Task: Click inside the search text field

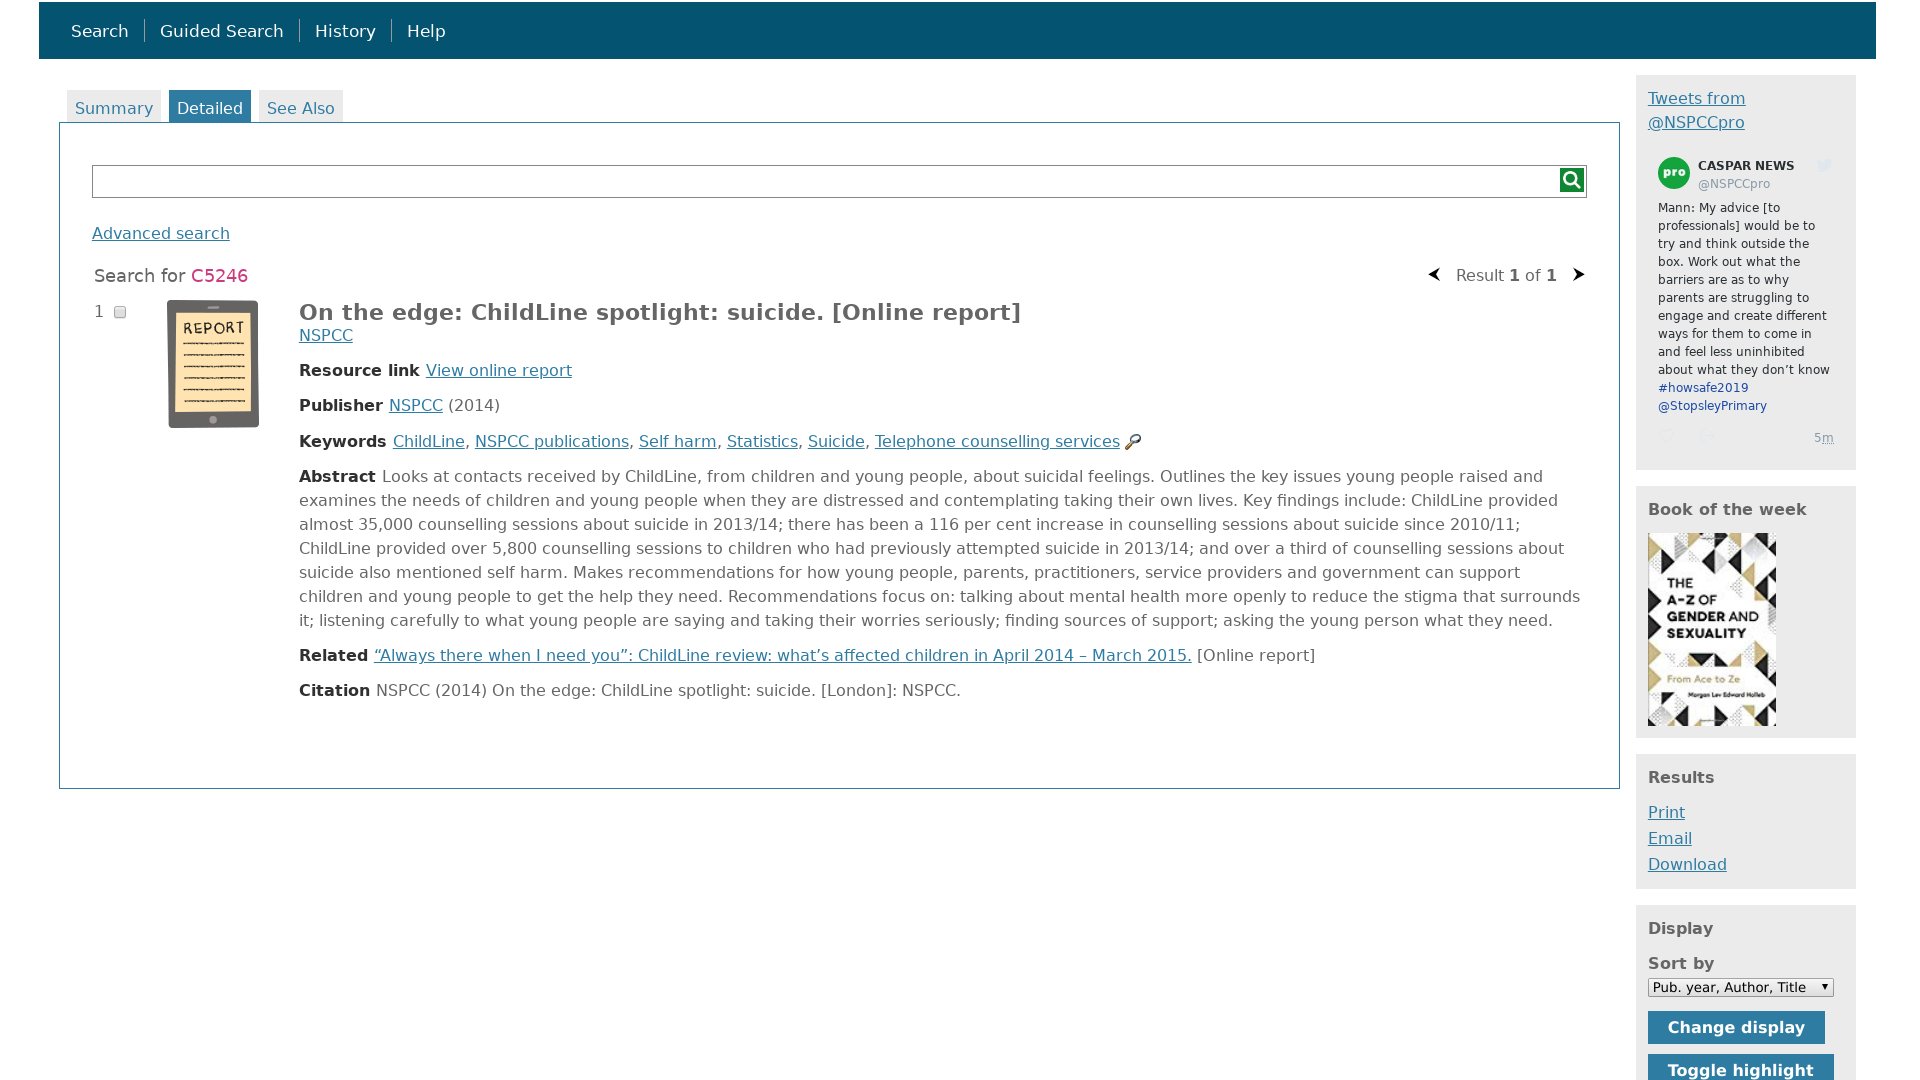Action: pos(825,181)
